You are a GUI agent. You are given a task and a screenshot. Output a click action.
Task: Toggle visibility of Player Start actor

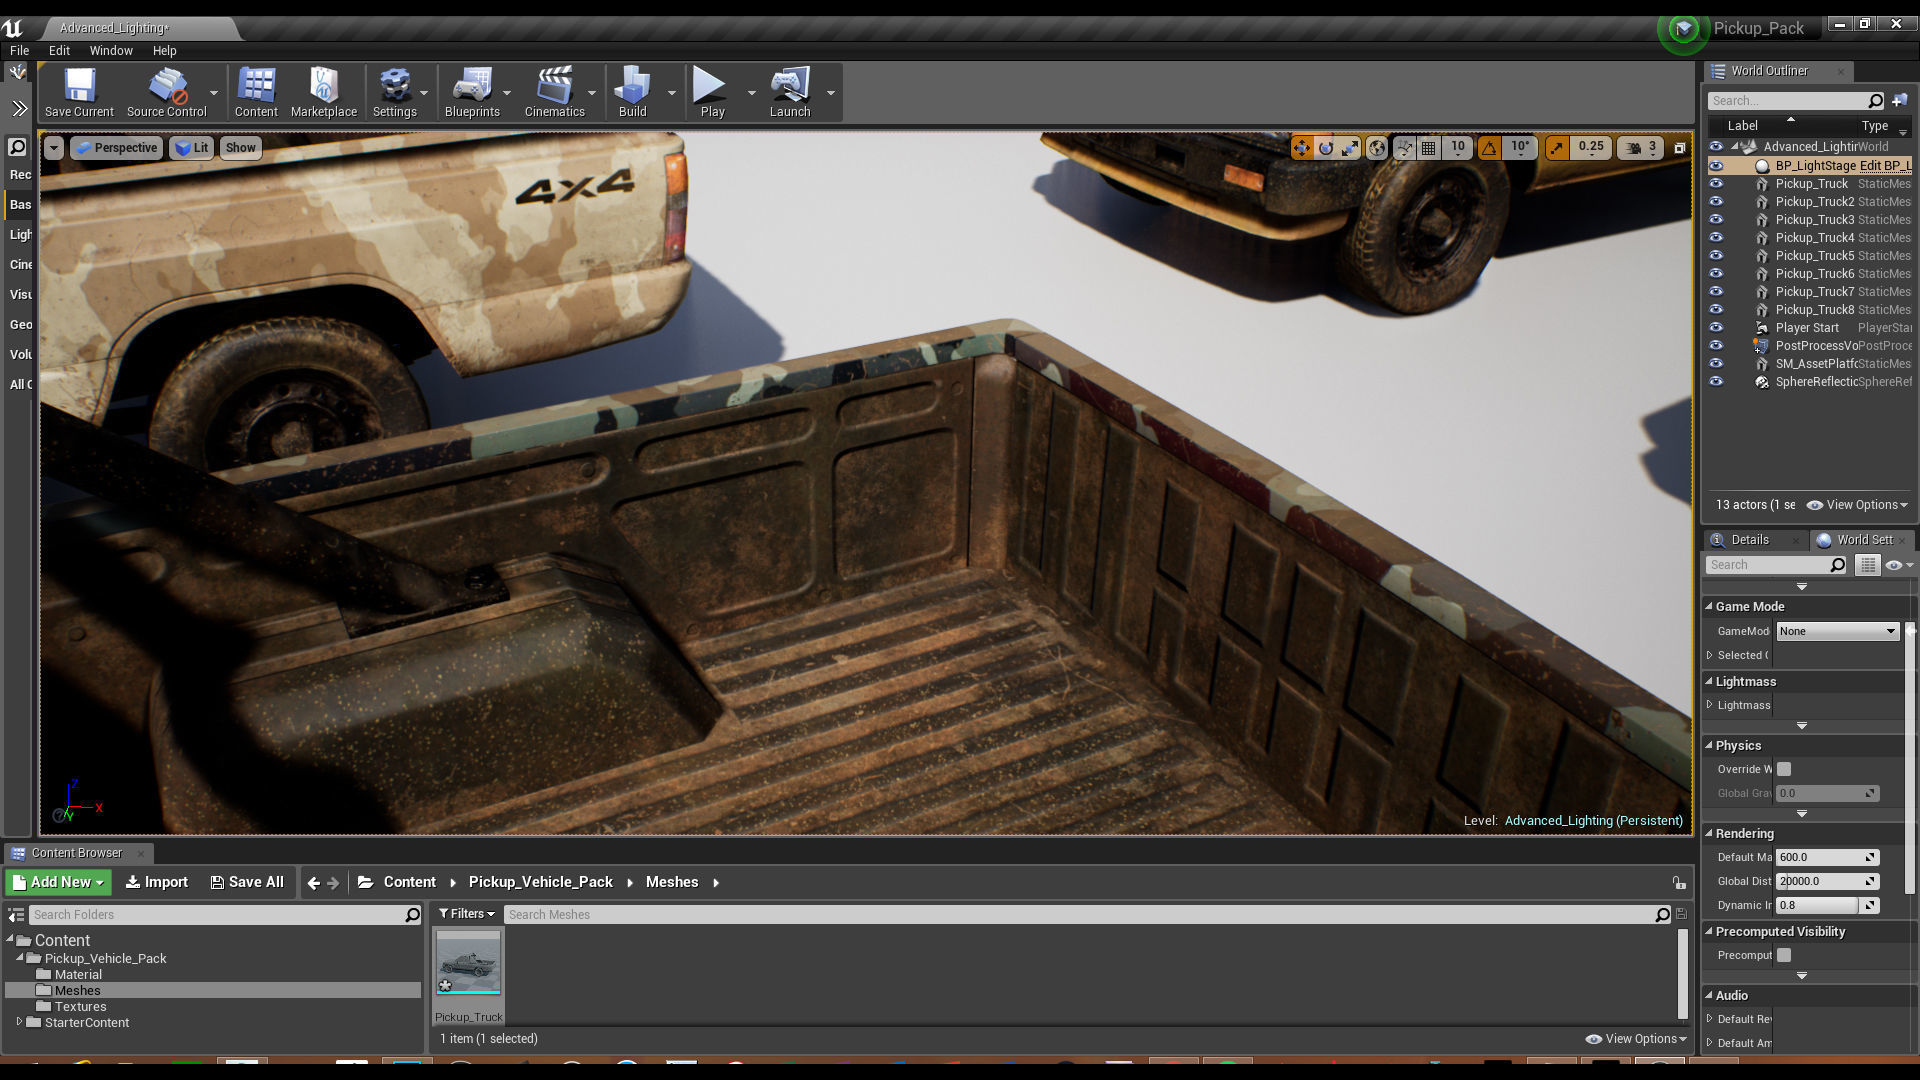click(1716, 328)
